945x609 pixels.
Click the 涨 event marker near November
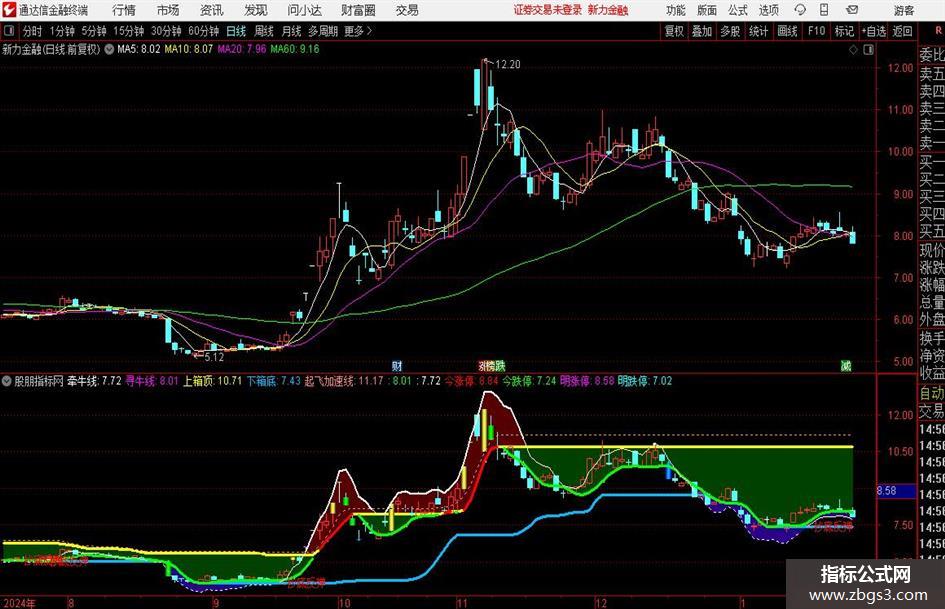(x=483, y=365)
